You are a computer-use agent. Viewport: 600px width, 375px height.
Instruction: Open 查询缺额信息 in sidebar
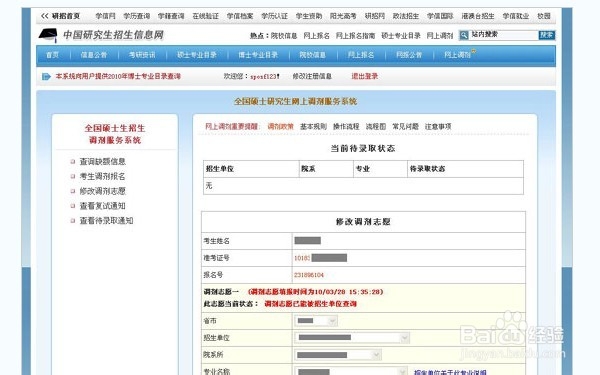(103, 161)
